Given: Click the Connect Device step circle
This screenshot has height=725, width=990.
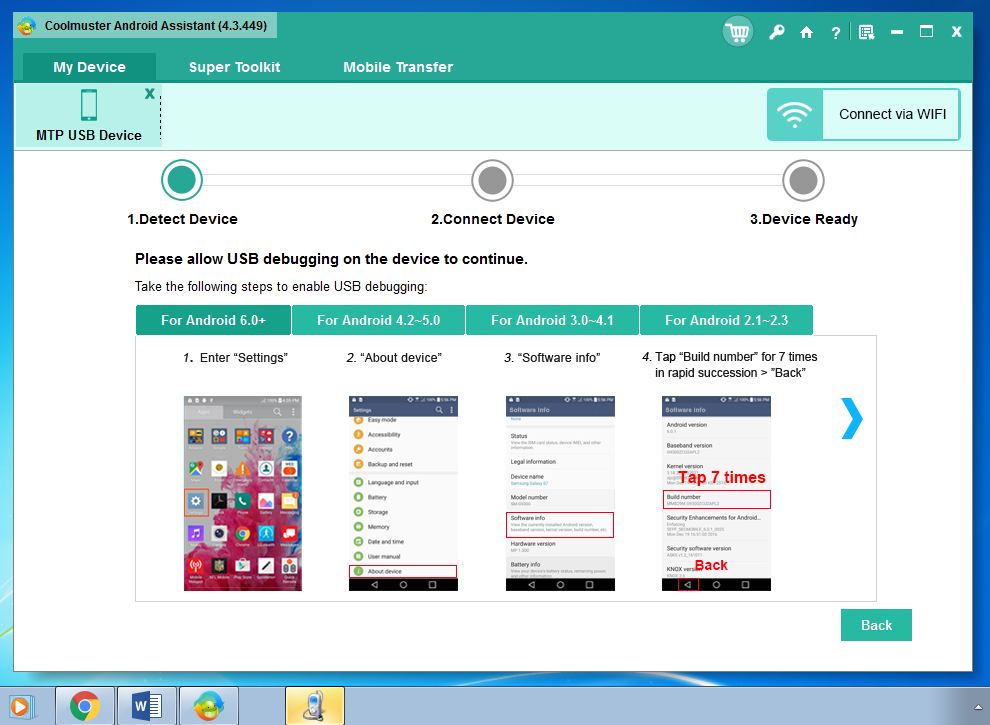Looking at the screenshot, I should 492,180.
